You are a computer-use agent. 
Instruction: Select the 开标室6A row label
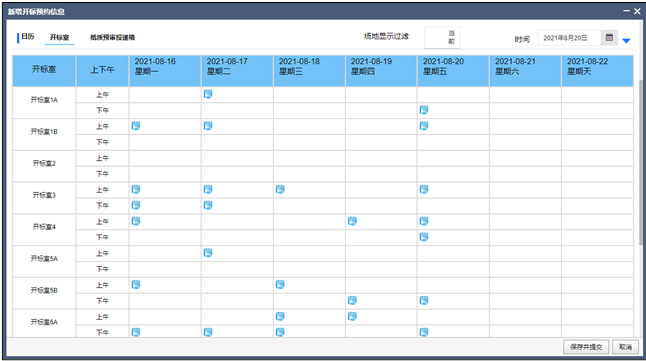[44, 322]
